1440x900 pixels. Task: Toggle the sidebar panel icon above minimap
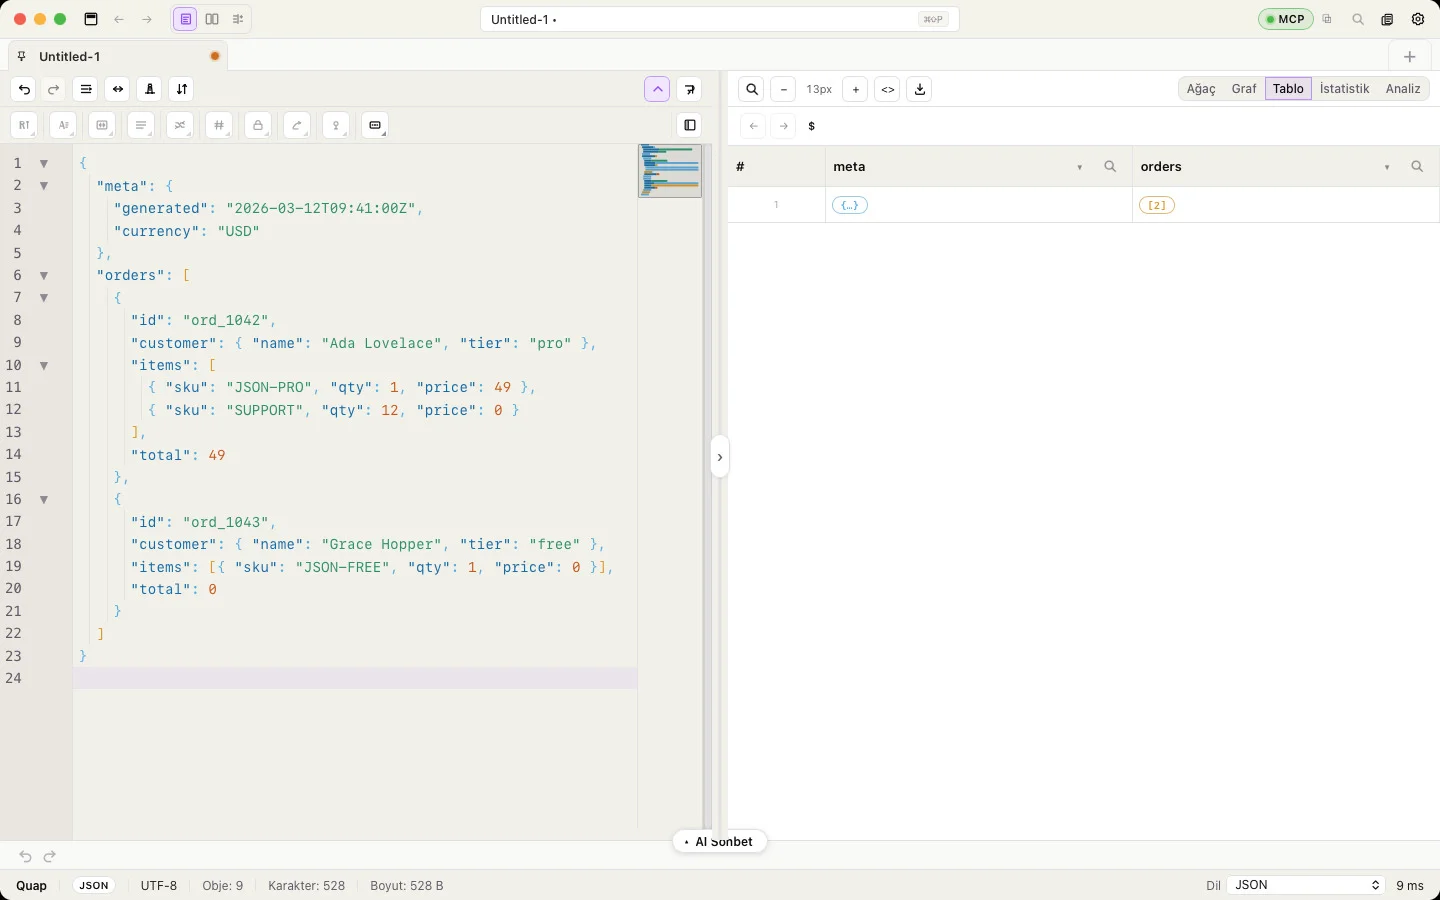point(690,125)
